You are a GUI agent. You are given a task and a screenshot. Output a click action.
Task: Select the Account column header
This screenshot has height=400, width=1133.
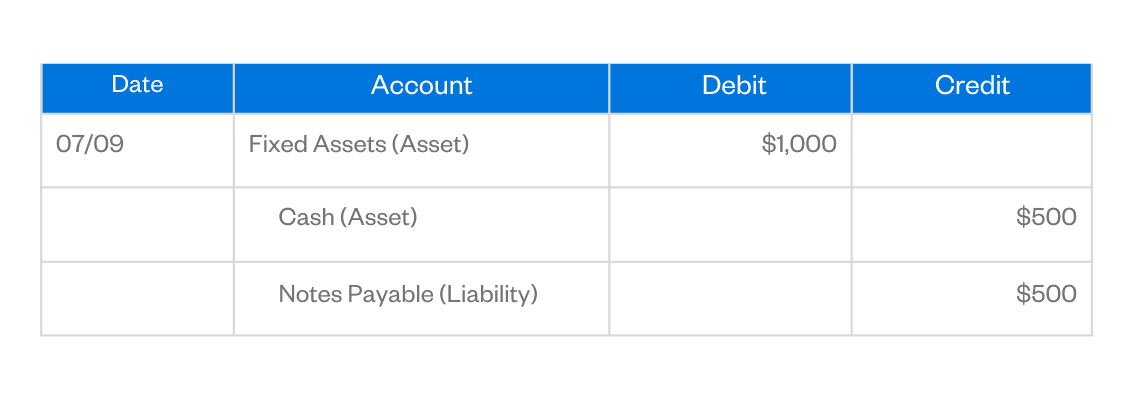pos(421,86)
